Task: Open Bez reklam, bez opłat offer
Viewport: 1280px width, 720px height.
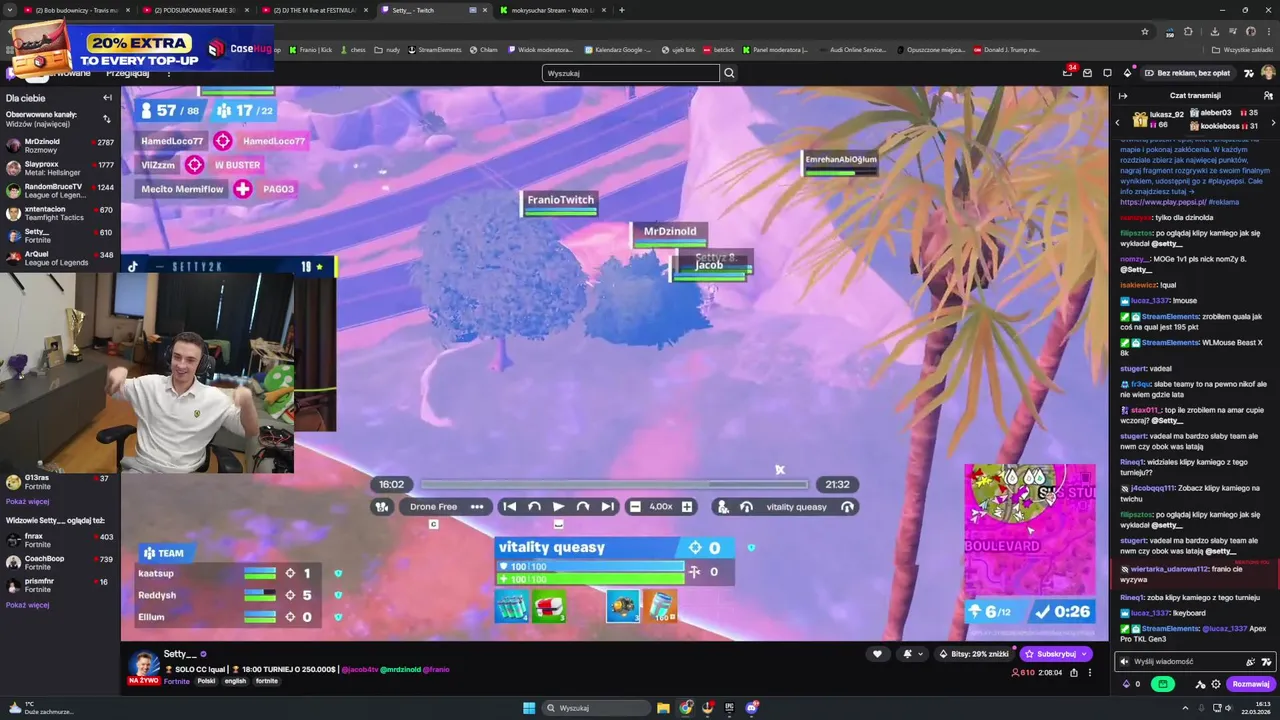Action: (x=1186, y=73)
